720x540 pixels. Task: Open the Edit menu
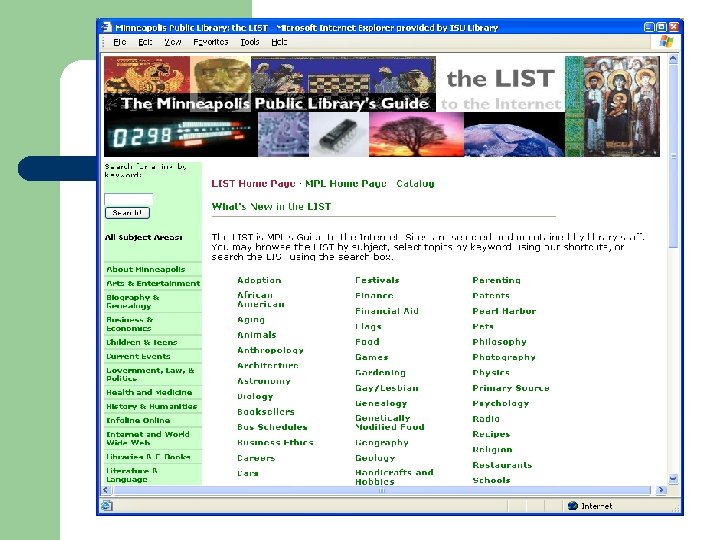click(145, 42)
